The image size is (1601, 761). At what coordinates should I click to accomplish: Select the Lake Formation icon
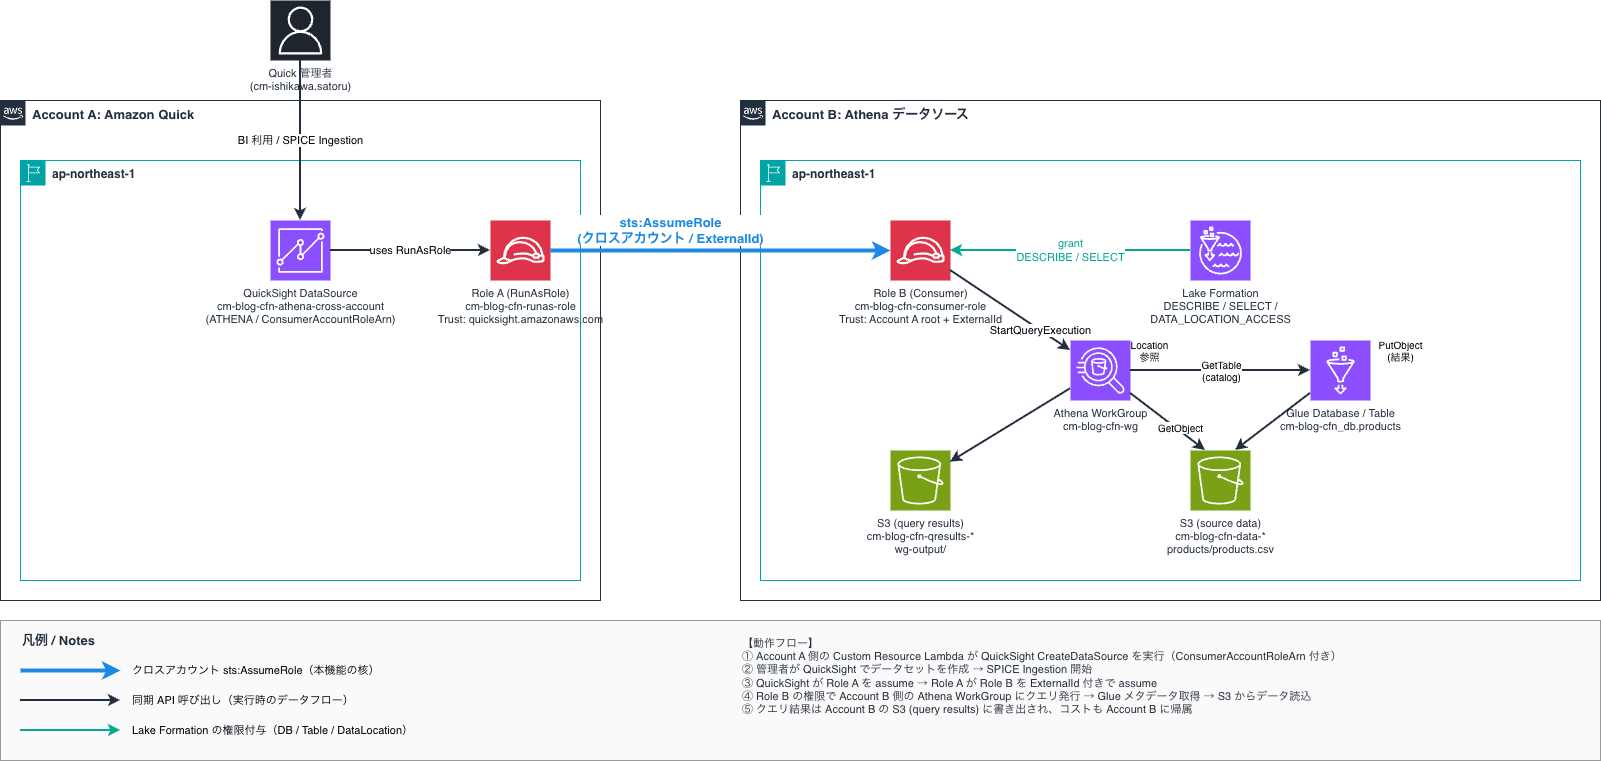coord(1220,250)
